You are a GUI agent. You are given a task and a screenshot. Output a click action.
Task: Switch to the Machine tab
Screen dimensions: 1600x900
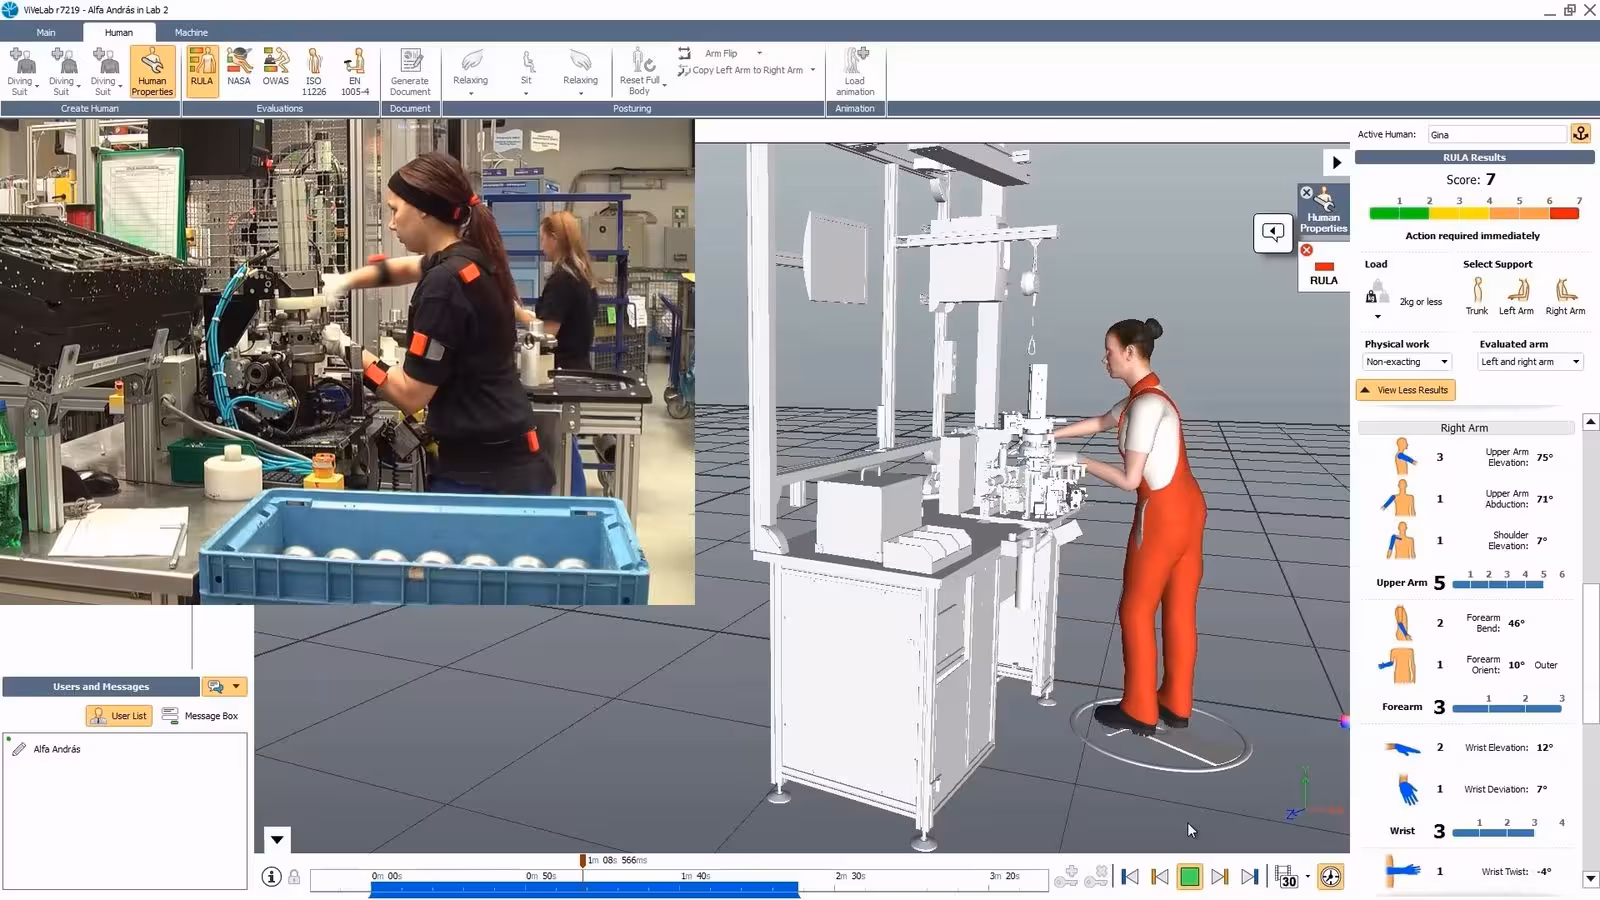(191, 32)
